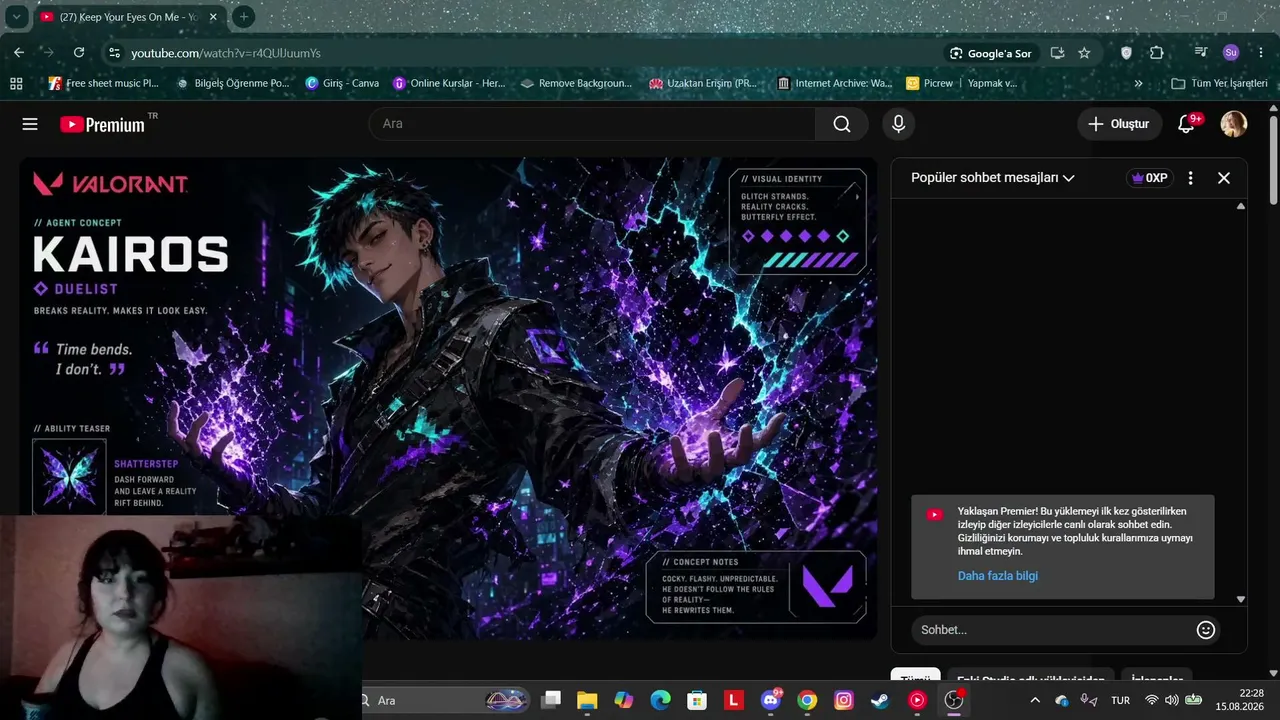
Task: Open Steam from the taskbar
Action: point(880,701)
